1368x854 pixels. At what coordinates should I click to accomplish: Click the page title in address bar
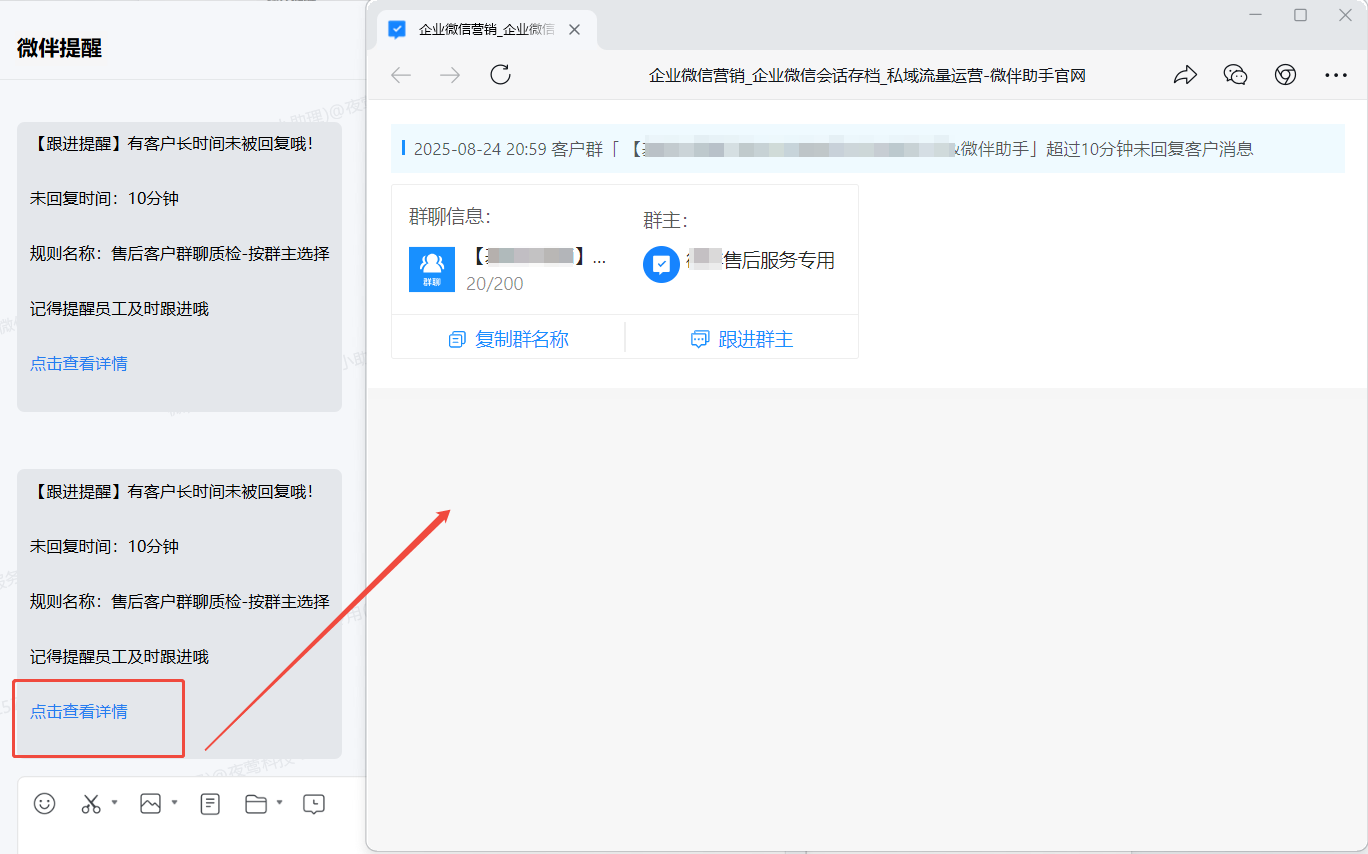point(867,75)
